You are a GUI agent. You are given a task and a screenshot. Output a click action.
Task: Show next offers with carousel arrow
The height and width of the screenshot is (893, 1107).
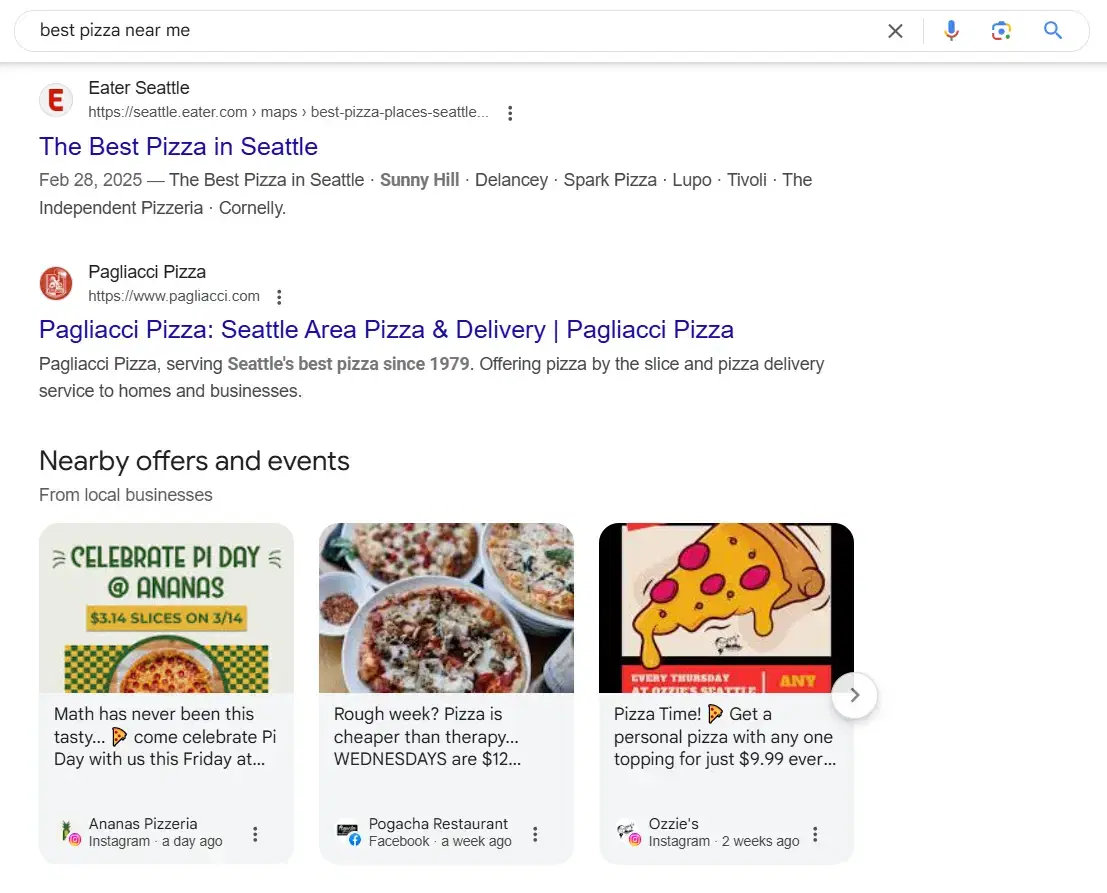click(854, 695)
